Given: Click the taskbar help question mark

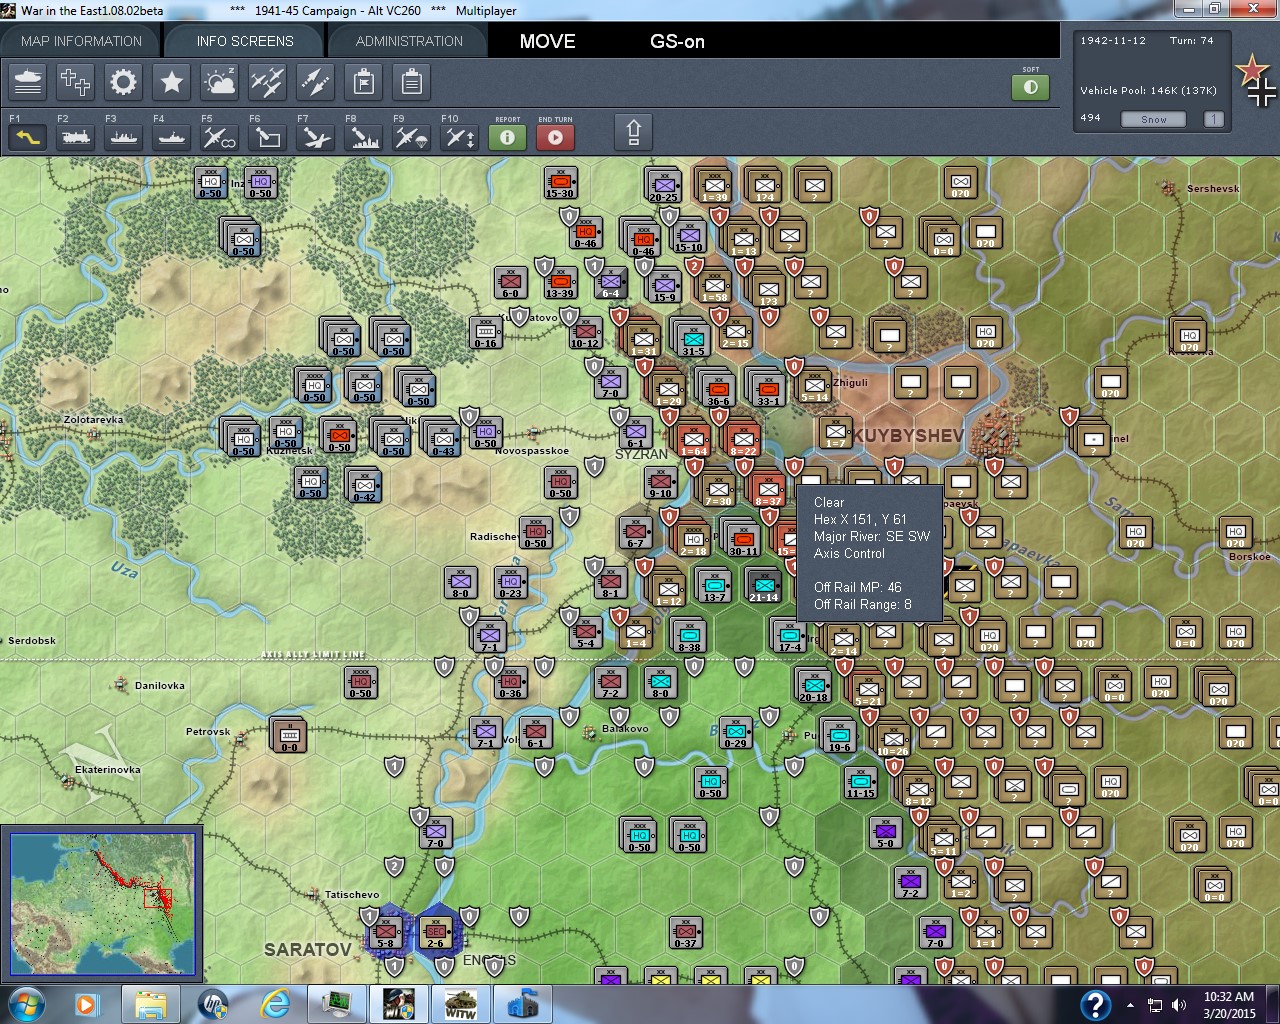Looking at the screenshot, I should (x=1095, y=1004).
